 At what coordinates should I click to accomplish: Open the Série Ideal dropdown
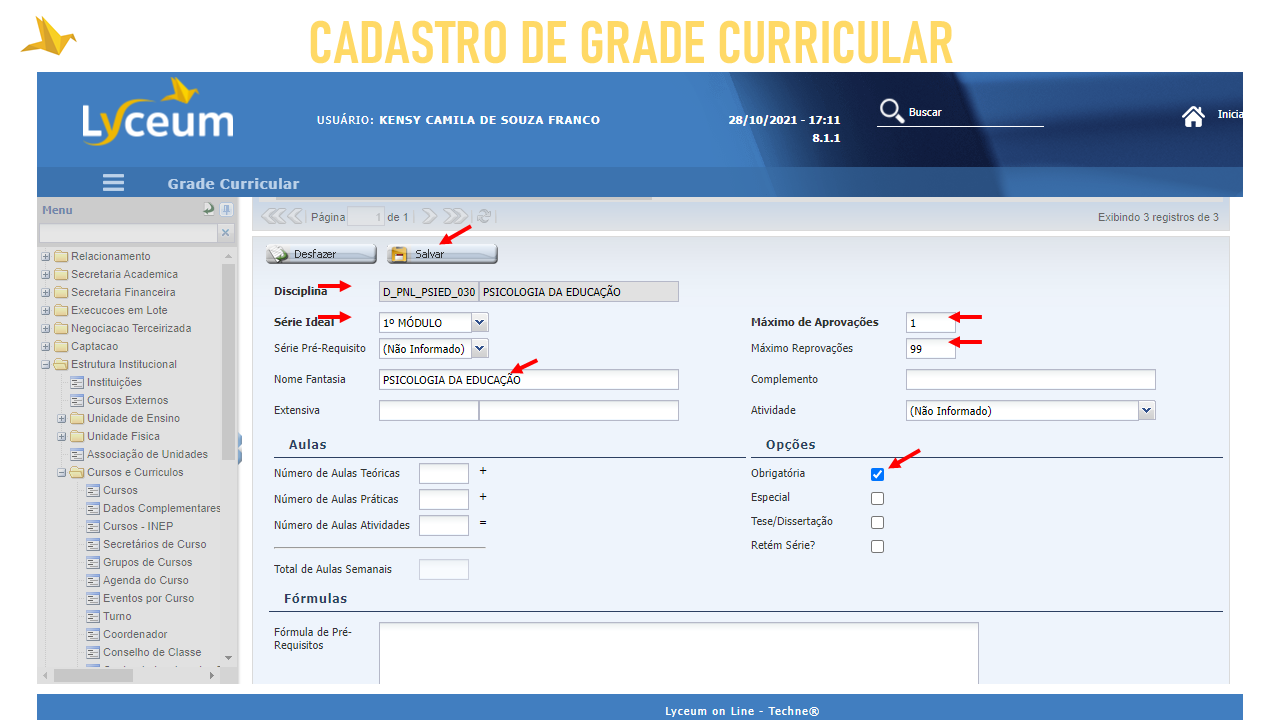coord(480,322)
